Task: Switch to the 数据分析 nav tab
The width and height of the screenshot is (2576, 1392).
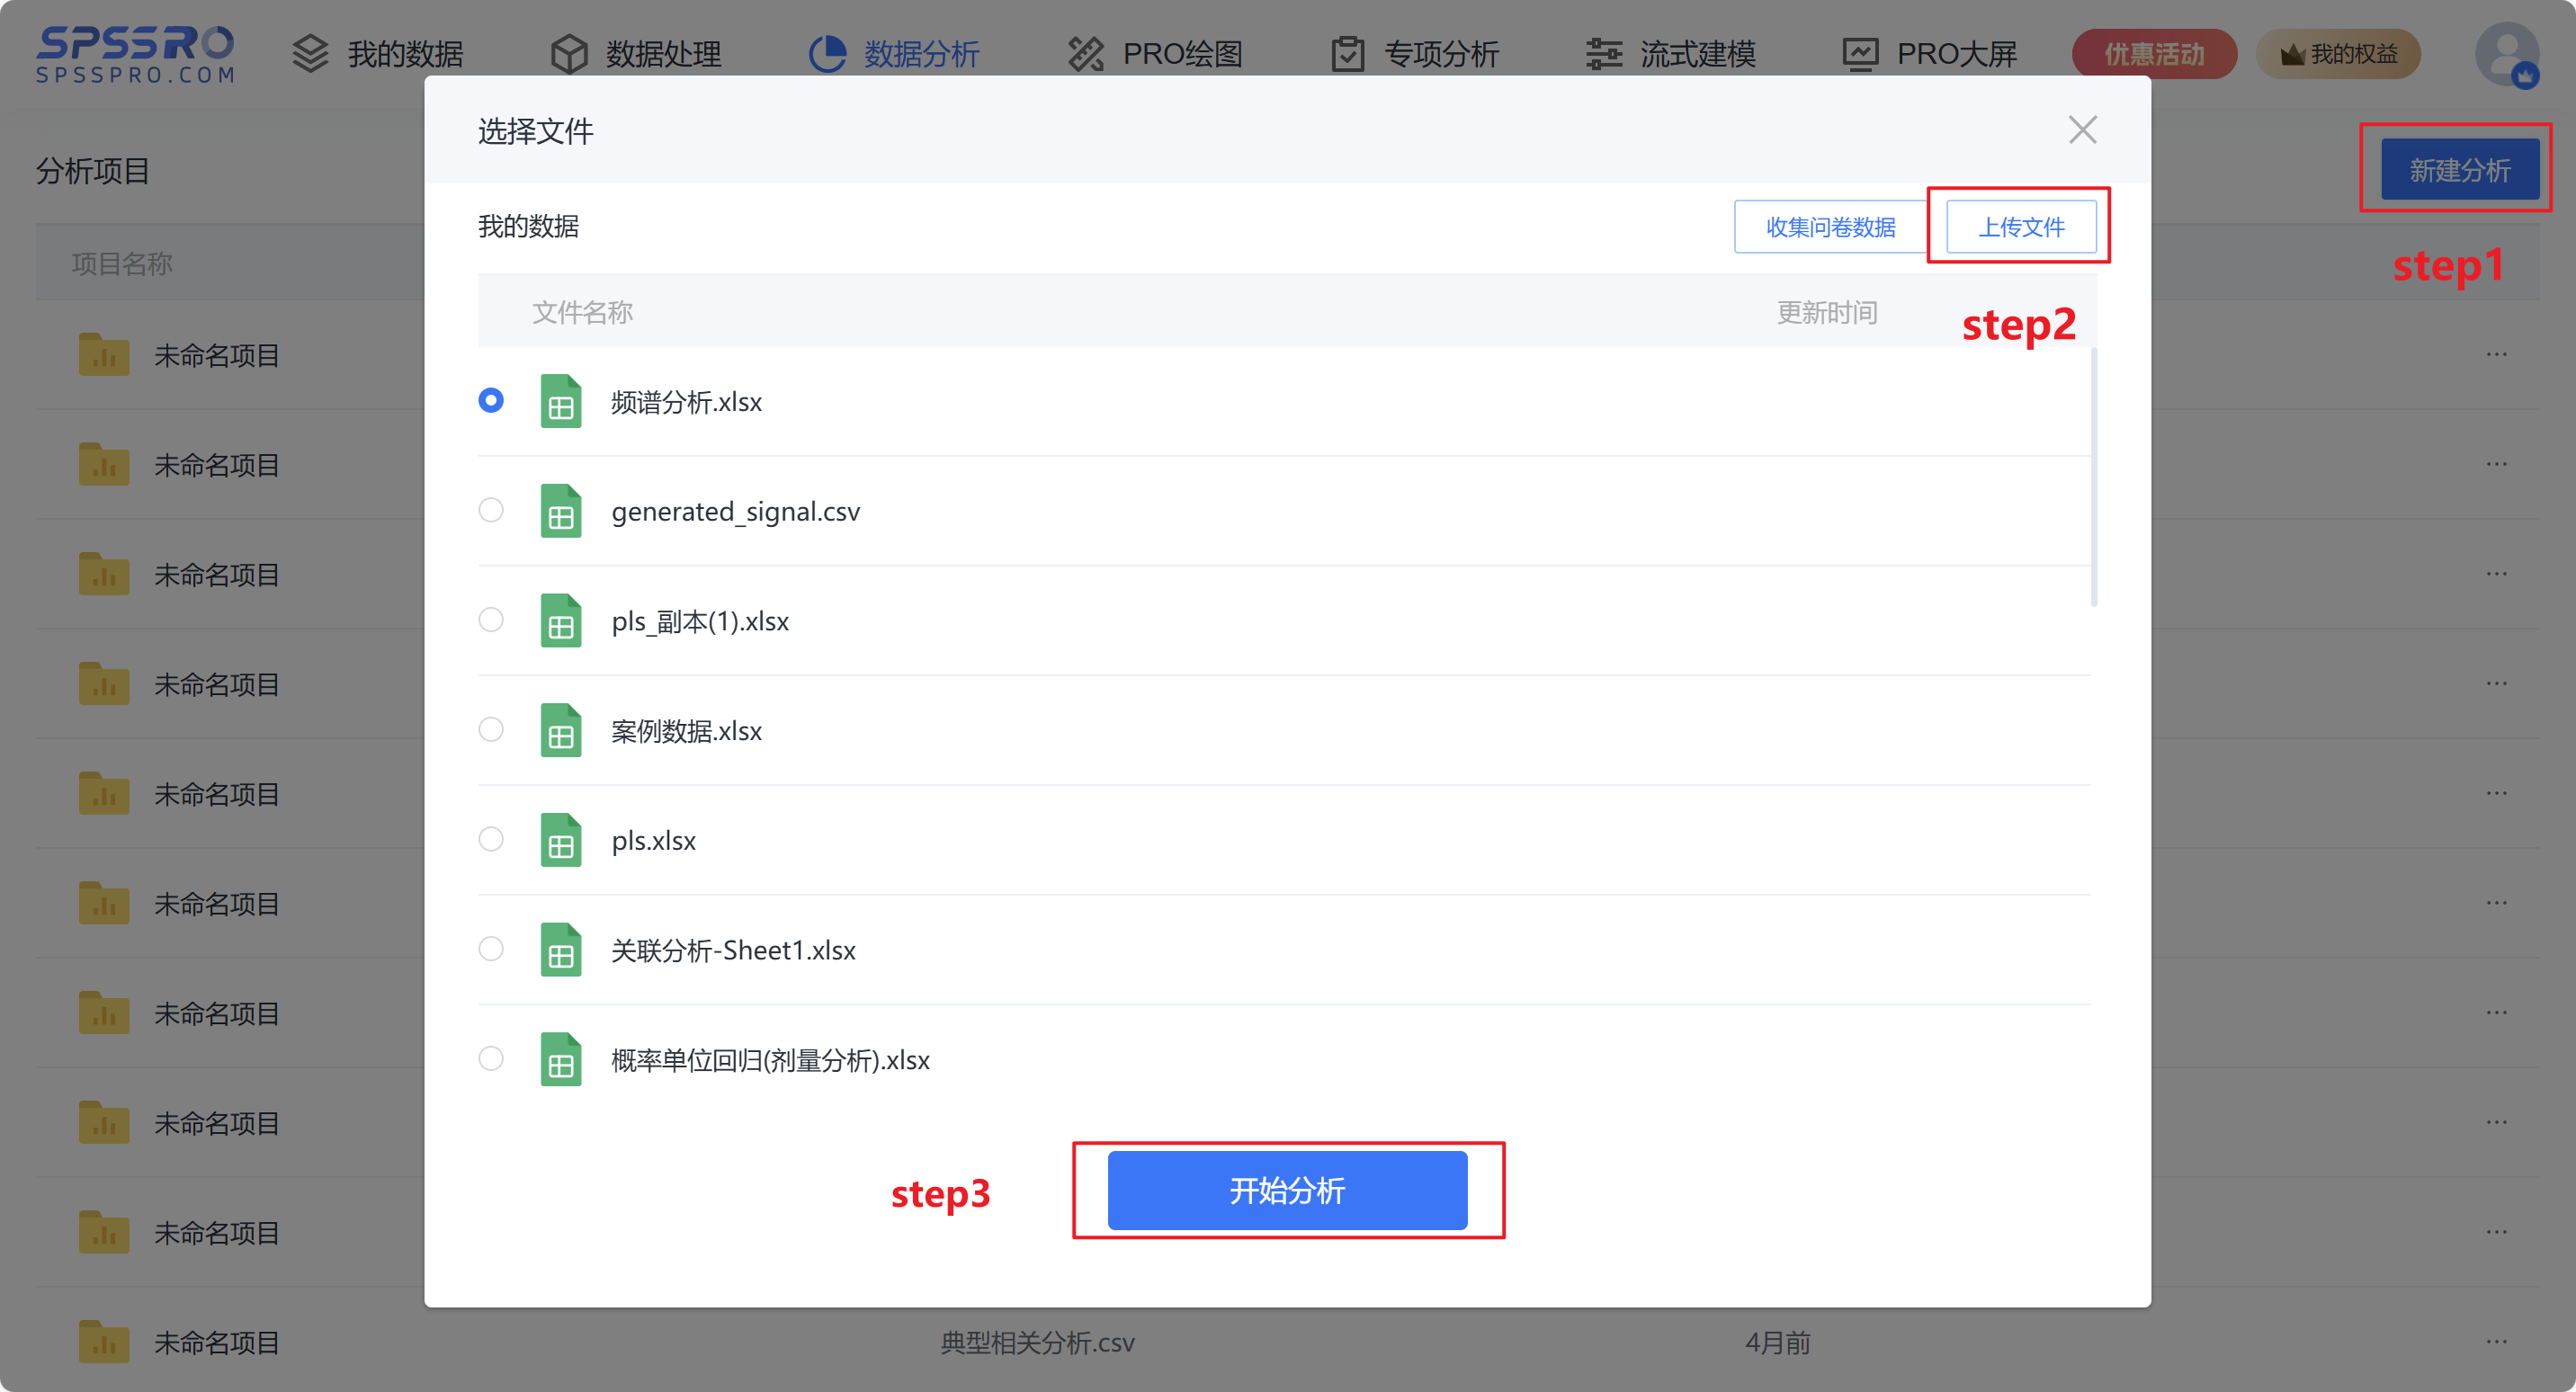Action: (x=894, y=54)
